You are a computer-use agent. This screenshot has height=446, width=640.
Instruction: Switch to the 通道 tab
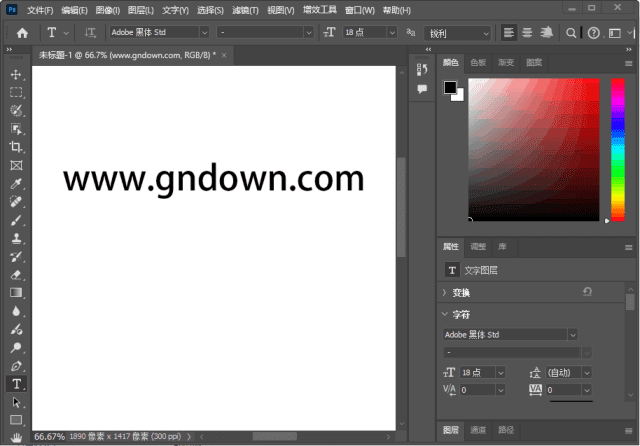(x=478, y=431)
